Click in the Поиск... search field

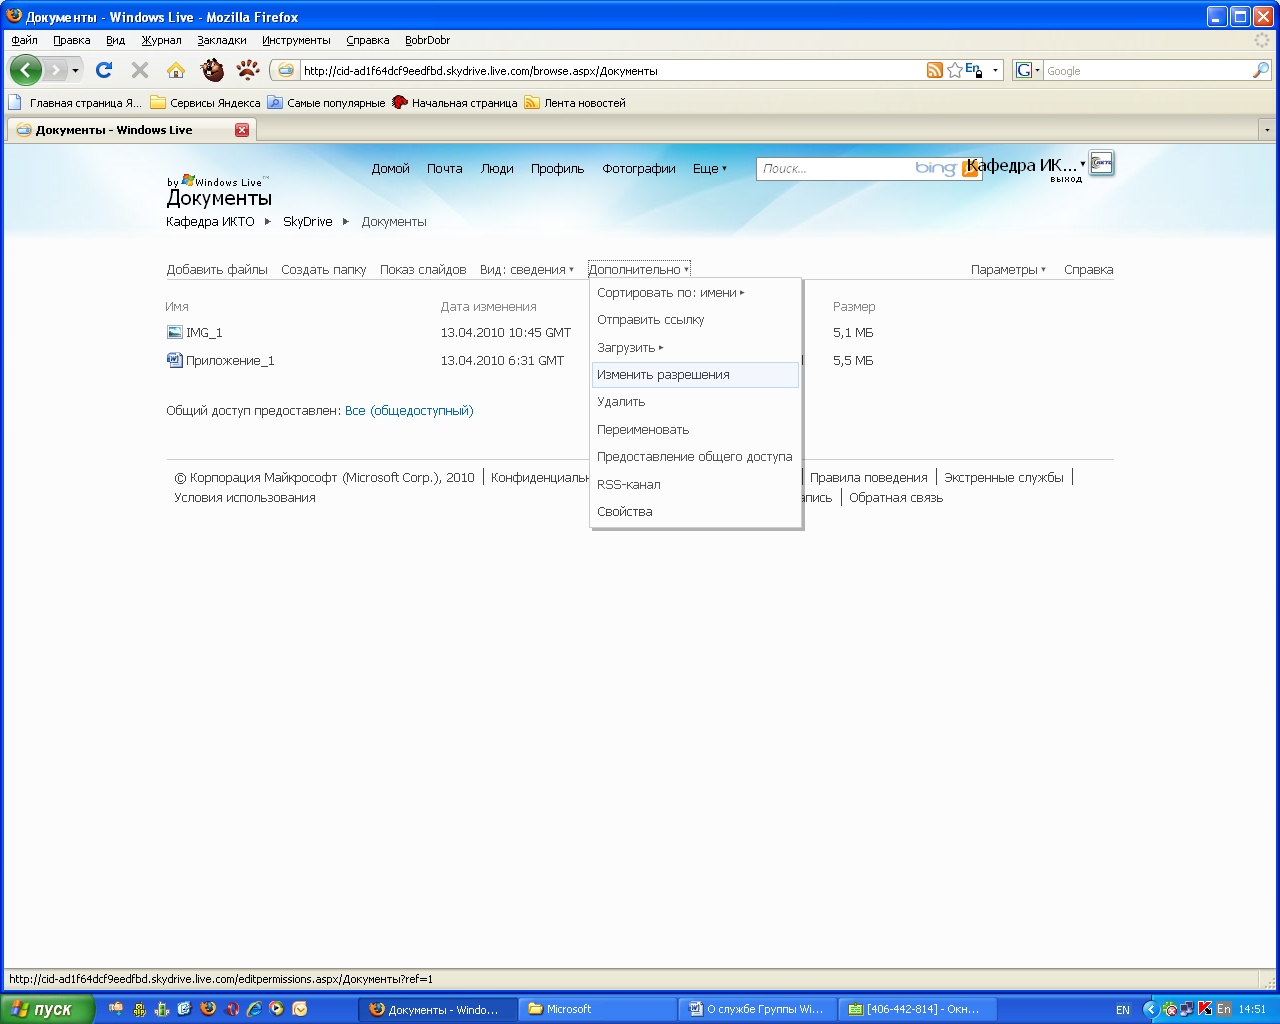coord(835,169)
